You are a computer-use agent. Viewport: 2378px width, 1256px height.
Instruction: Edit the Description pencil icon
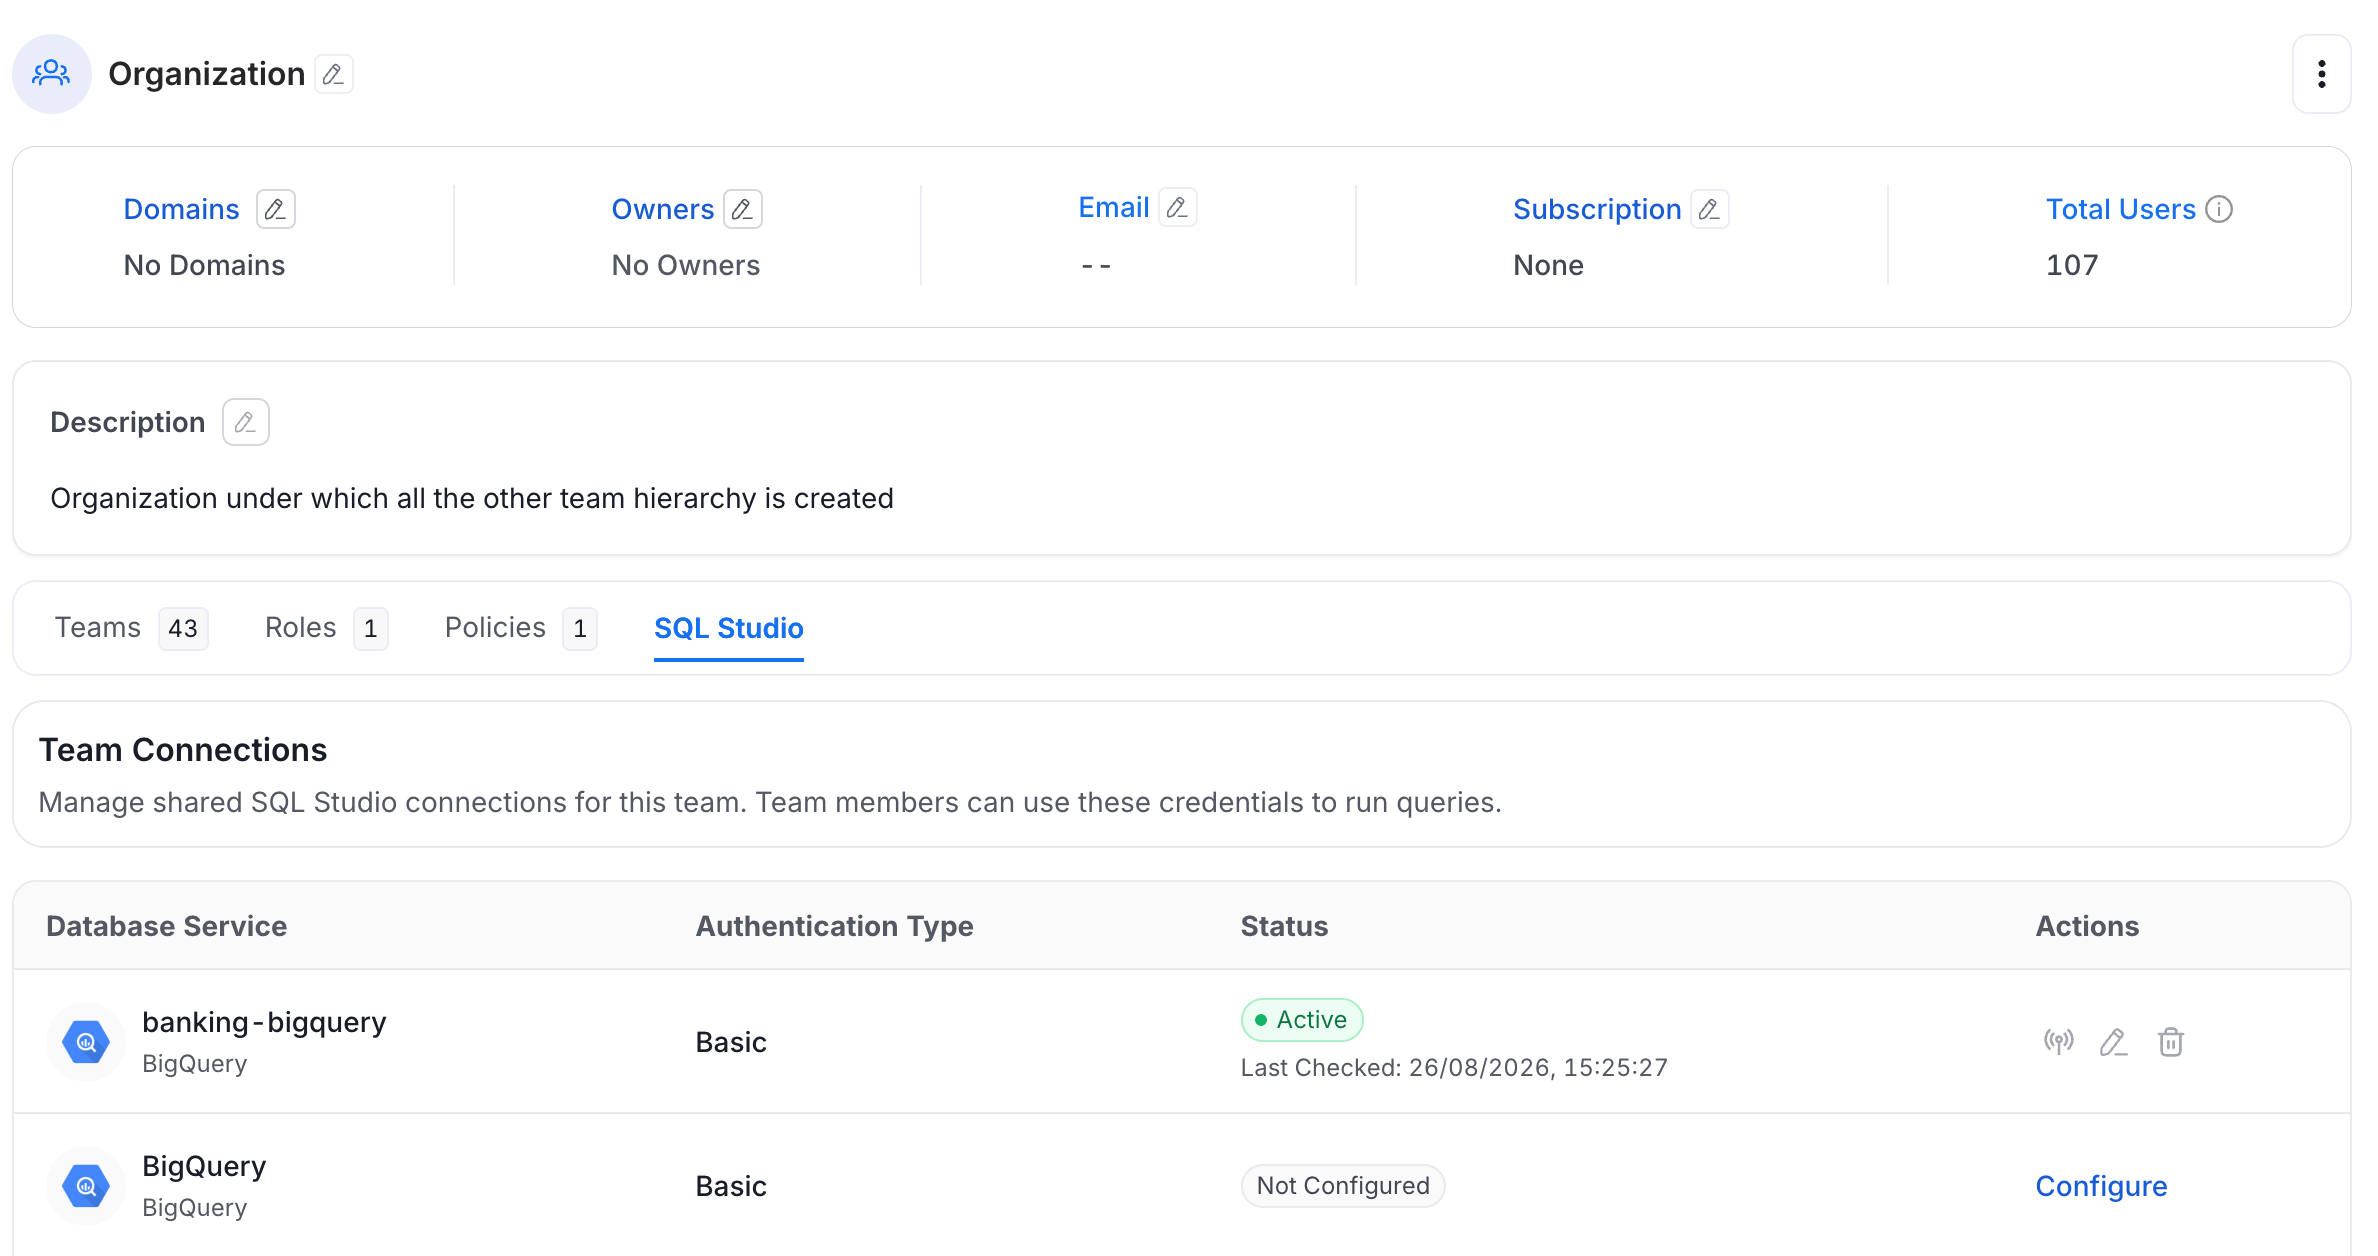(245, 422)
